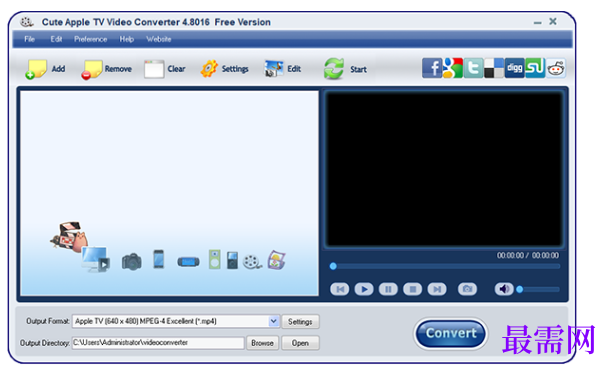This screenshot has width=614, height=371.
Task: Skip to next track in player
Action: tap(437, 289)
